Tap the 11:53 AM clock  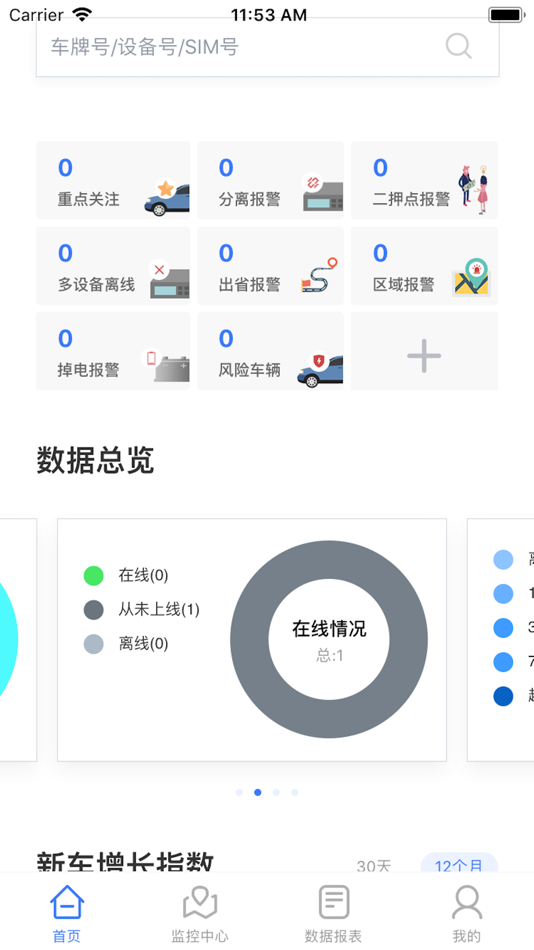[269, 15]
